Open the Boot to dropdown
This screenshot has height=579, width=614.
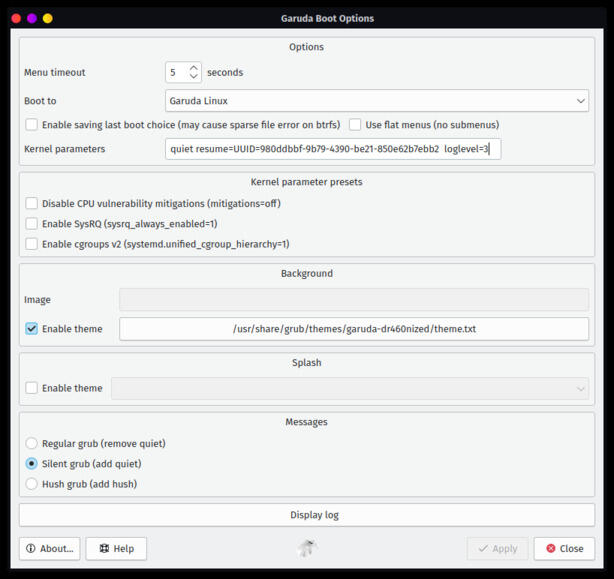click(x=377, y=101)
